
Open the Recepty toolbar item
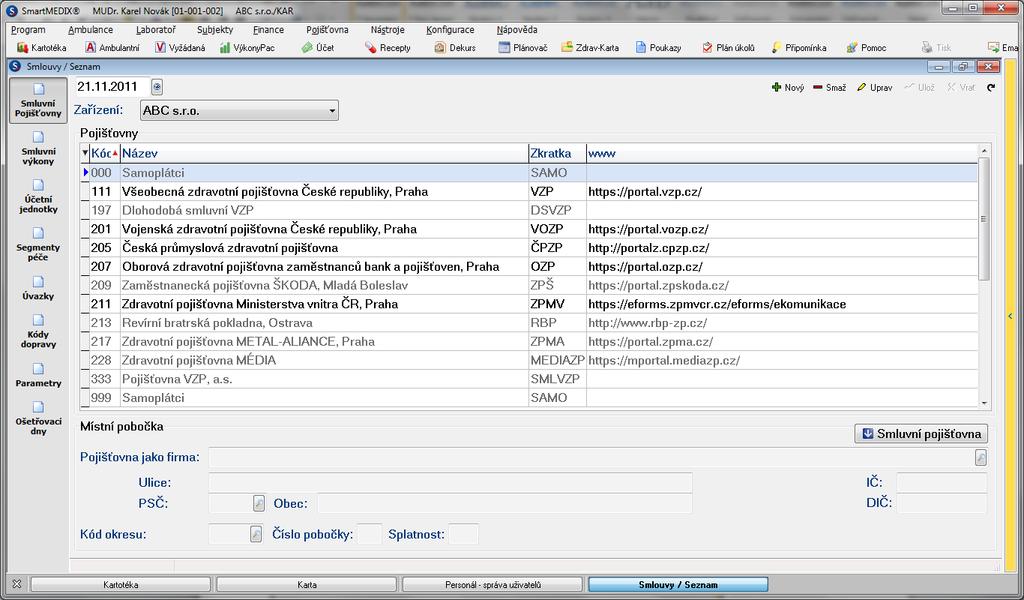point(388,48)
